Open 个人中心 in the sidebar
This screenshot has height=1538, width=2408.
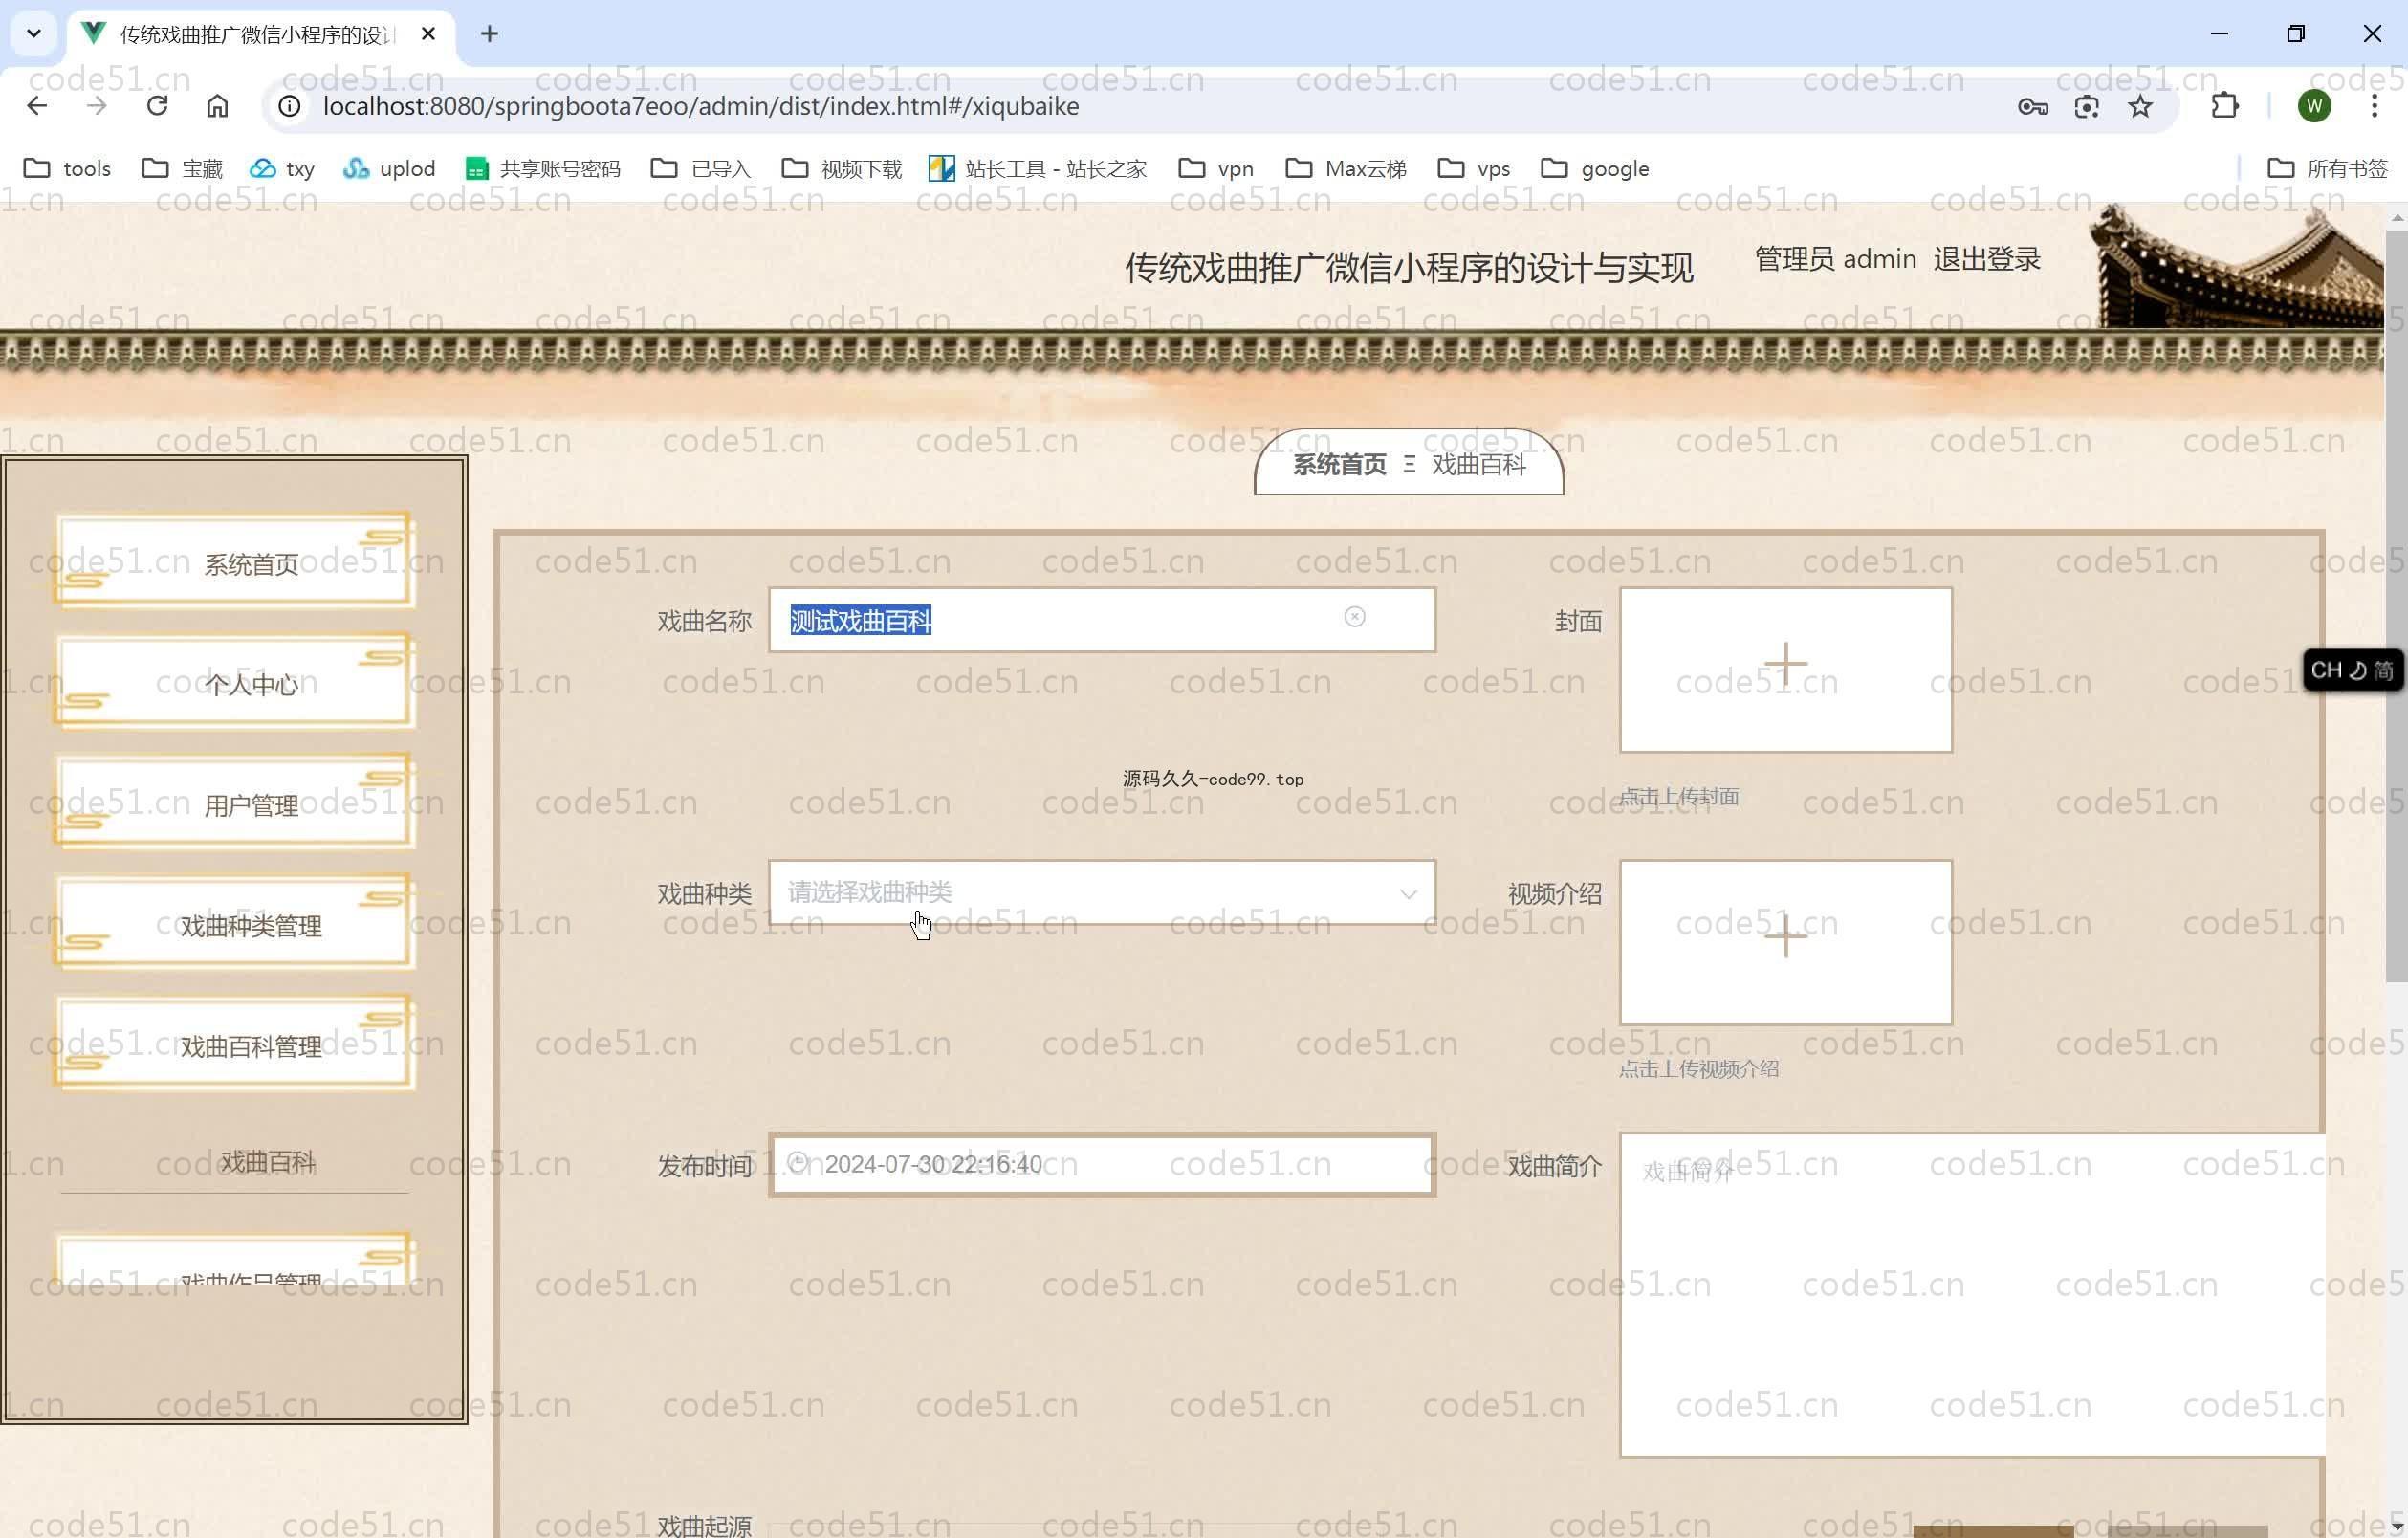tap(236, 683)
